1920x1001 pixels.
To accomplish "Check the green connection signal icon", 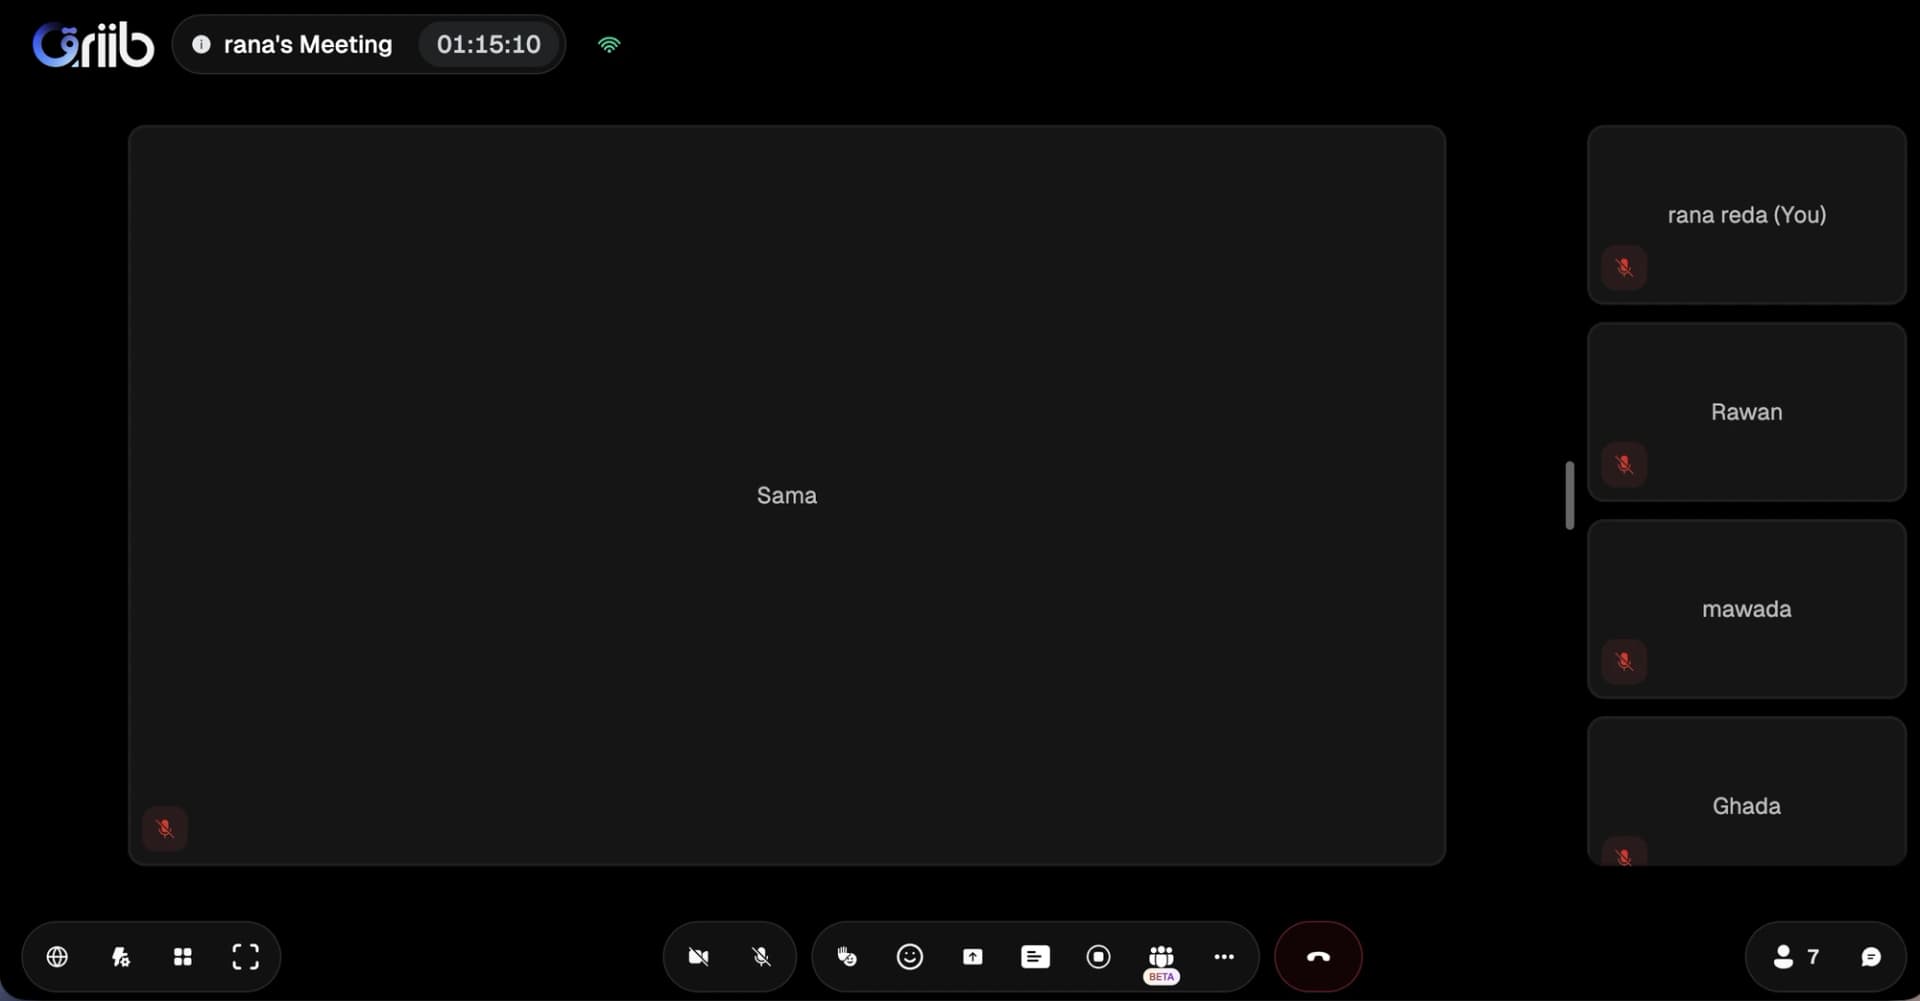I will pos(609,44).
